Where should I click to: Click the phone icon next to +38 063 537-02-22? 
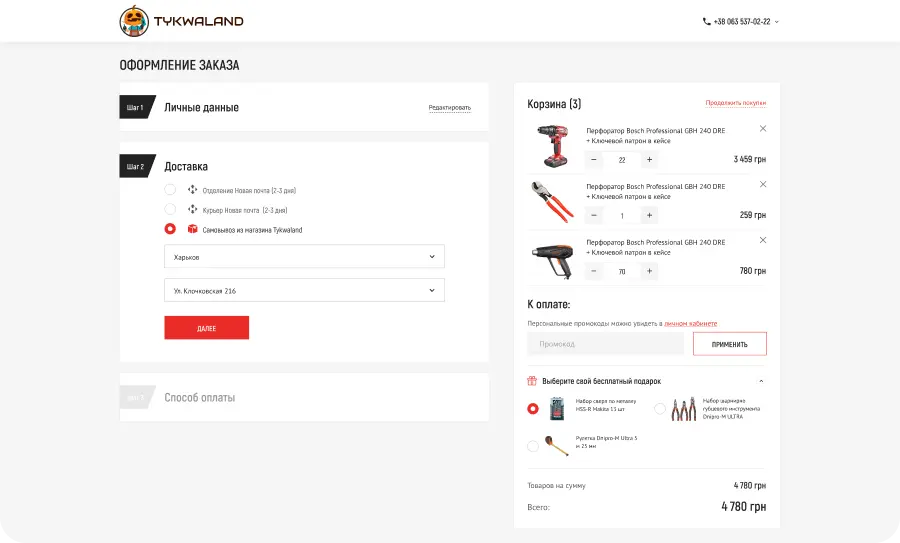pyautogui.click(x=707, y=21)
